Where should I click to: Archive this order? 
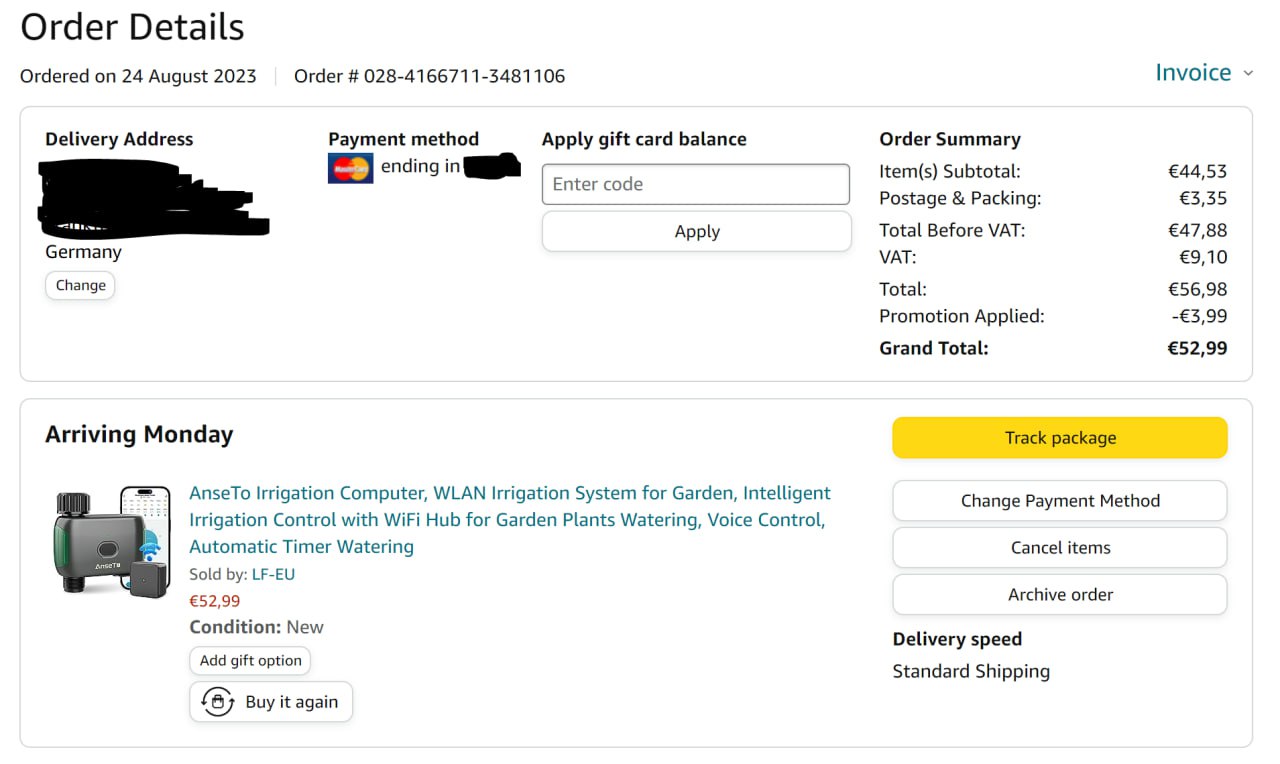pyautogui.click(x=1059, y=595)
